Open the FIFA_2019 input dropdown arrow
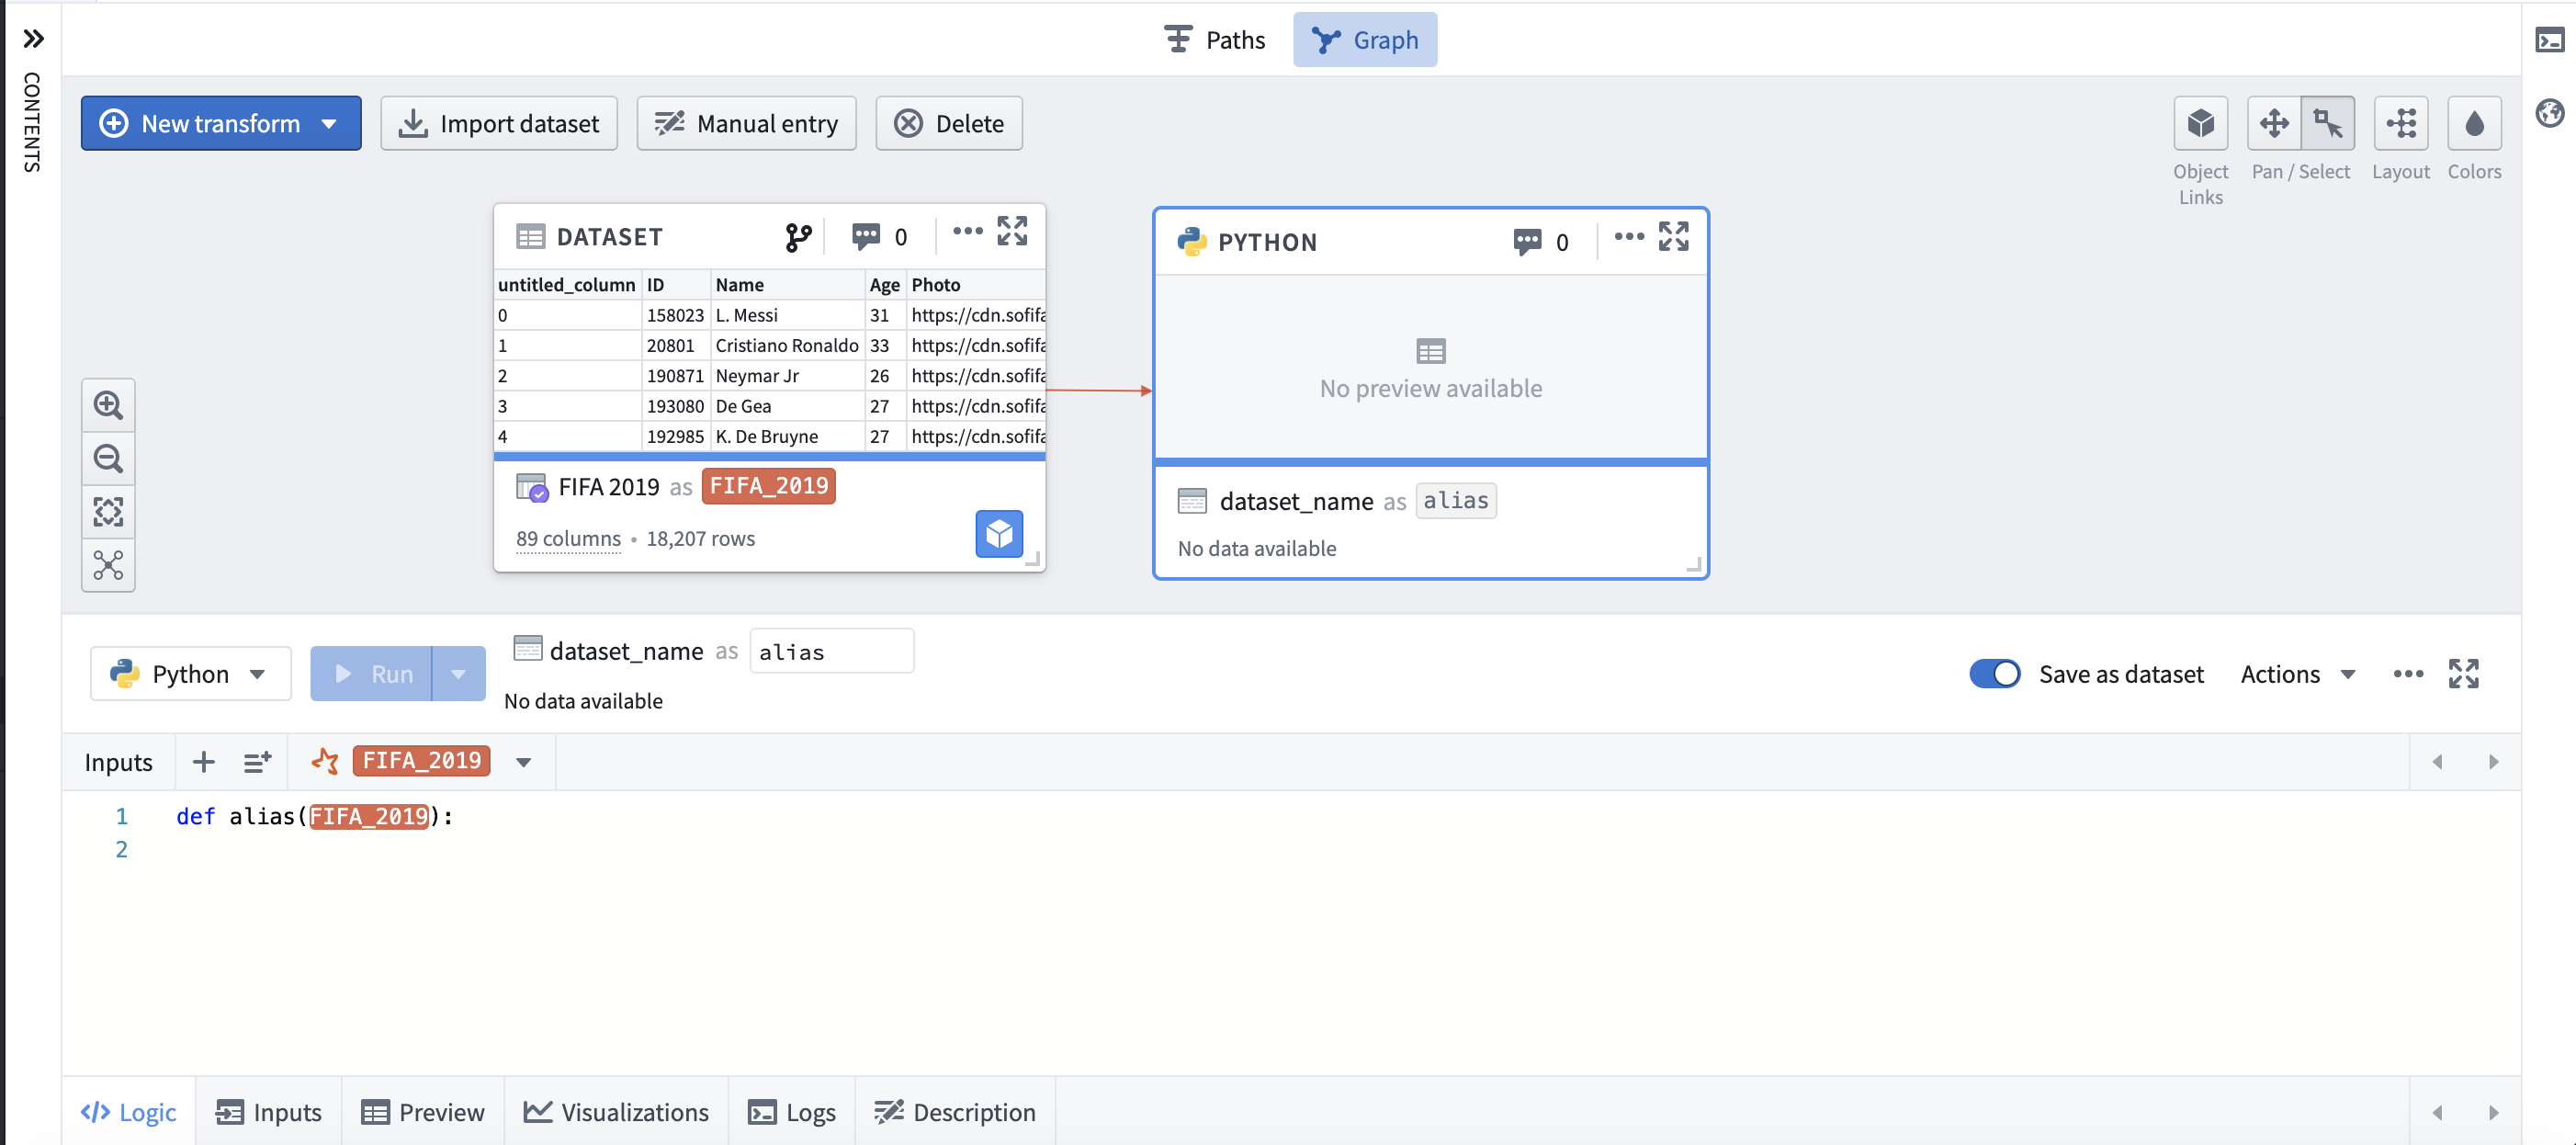This screenshot has width=2576, height=1145. (x=523, y=762)
